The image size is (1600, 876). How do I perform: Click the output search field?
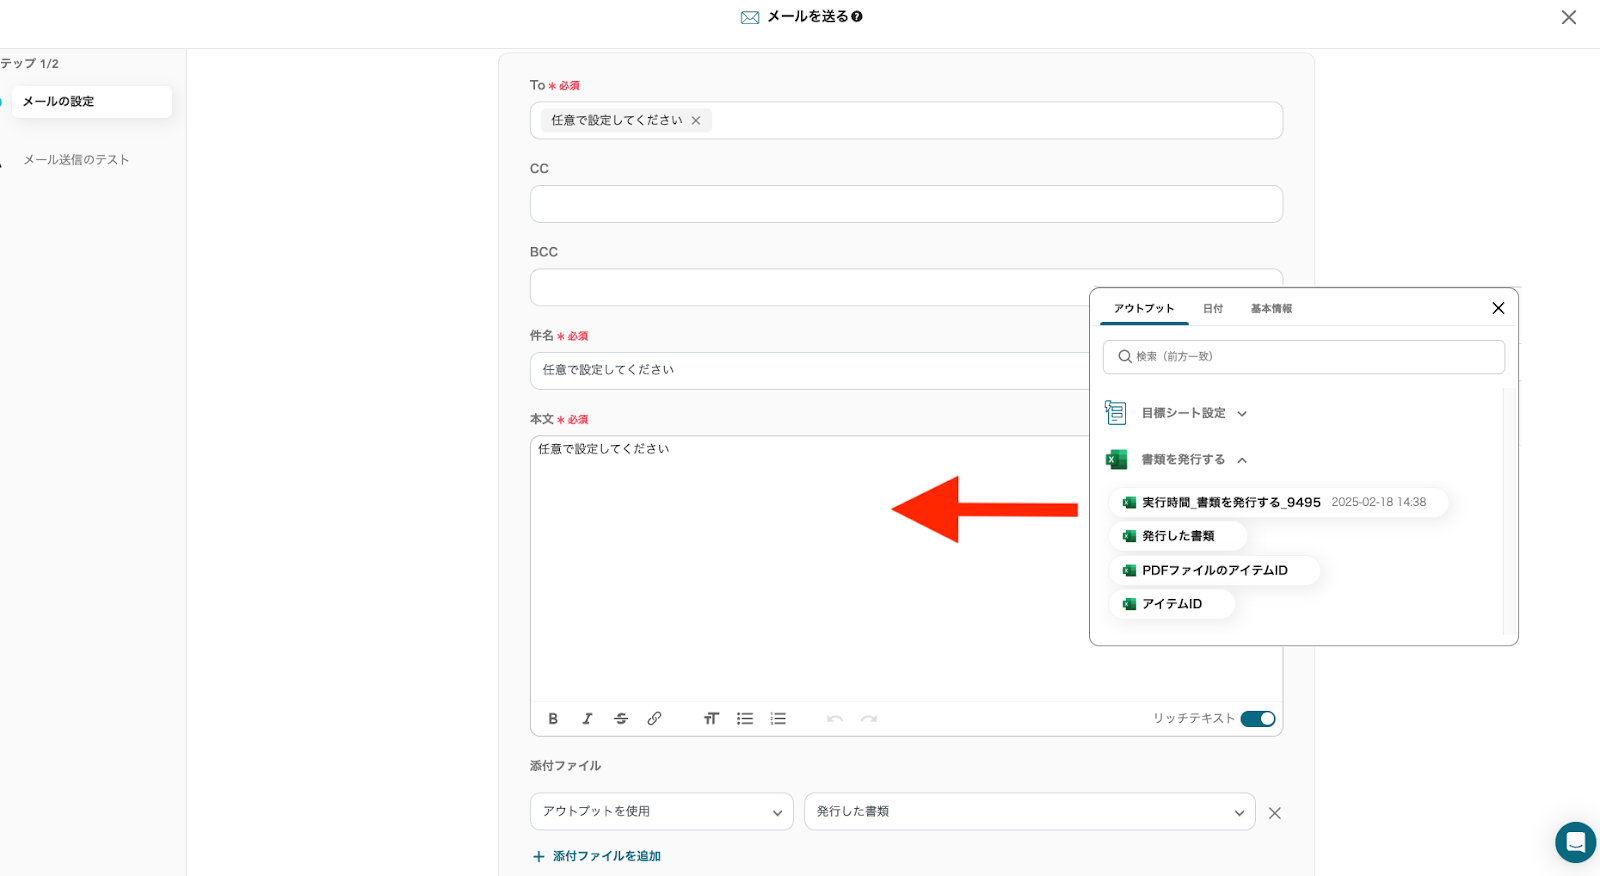tap(1303, 357)
